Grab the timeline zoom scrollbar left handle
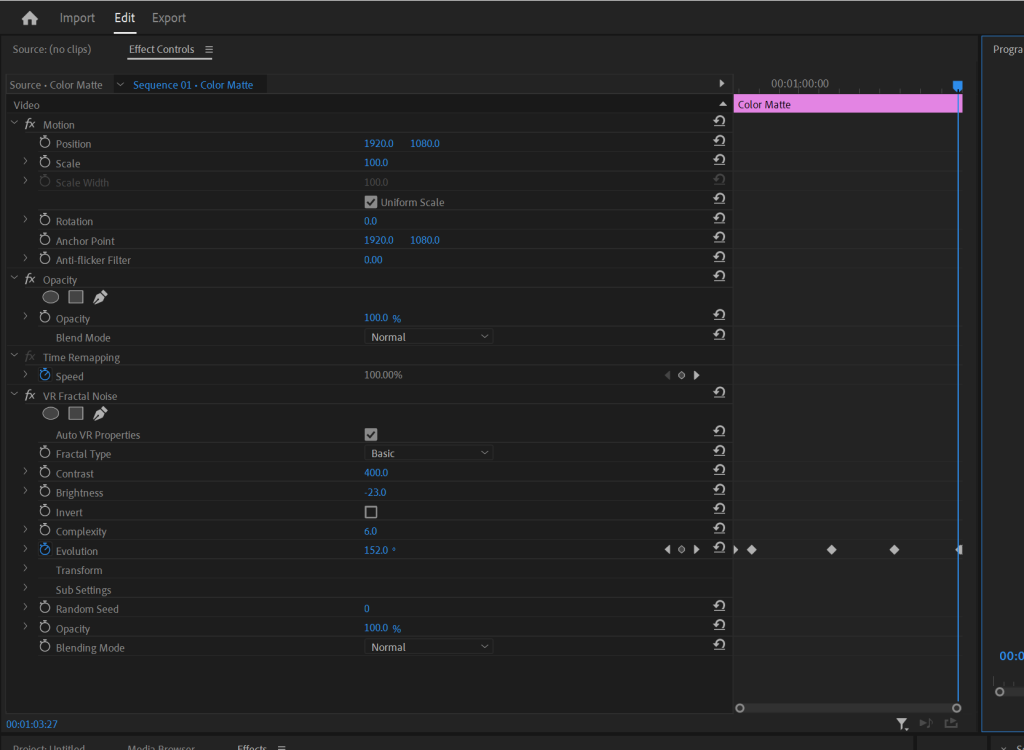The image size is (1024, 750). 740,708
